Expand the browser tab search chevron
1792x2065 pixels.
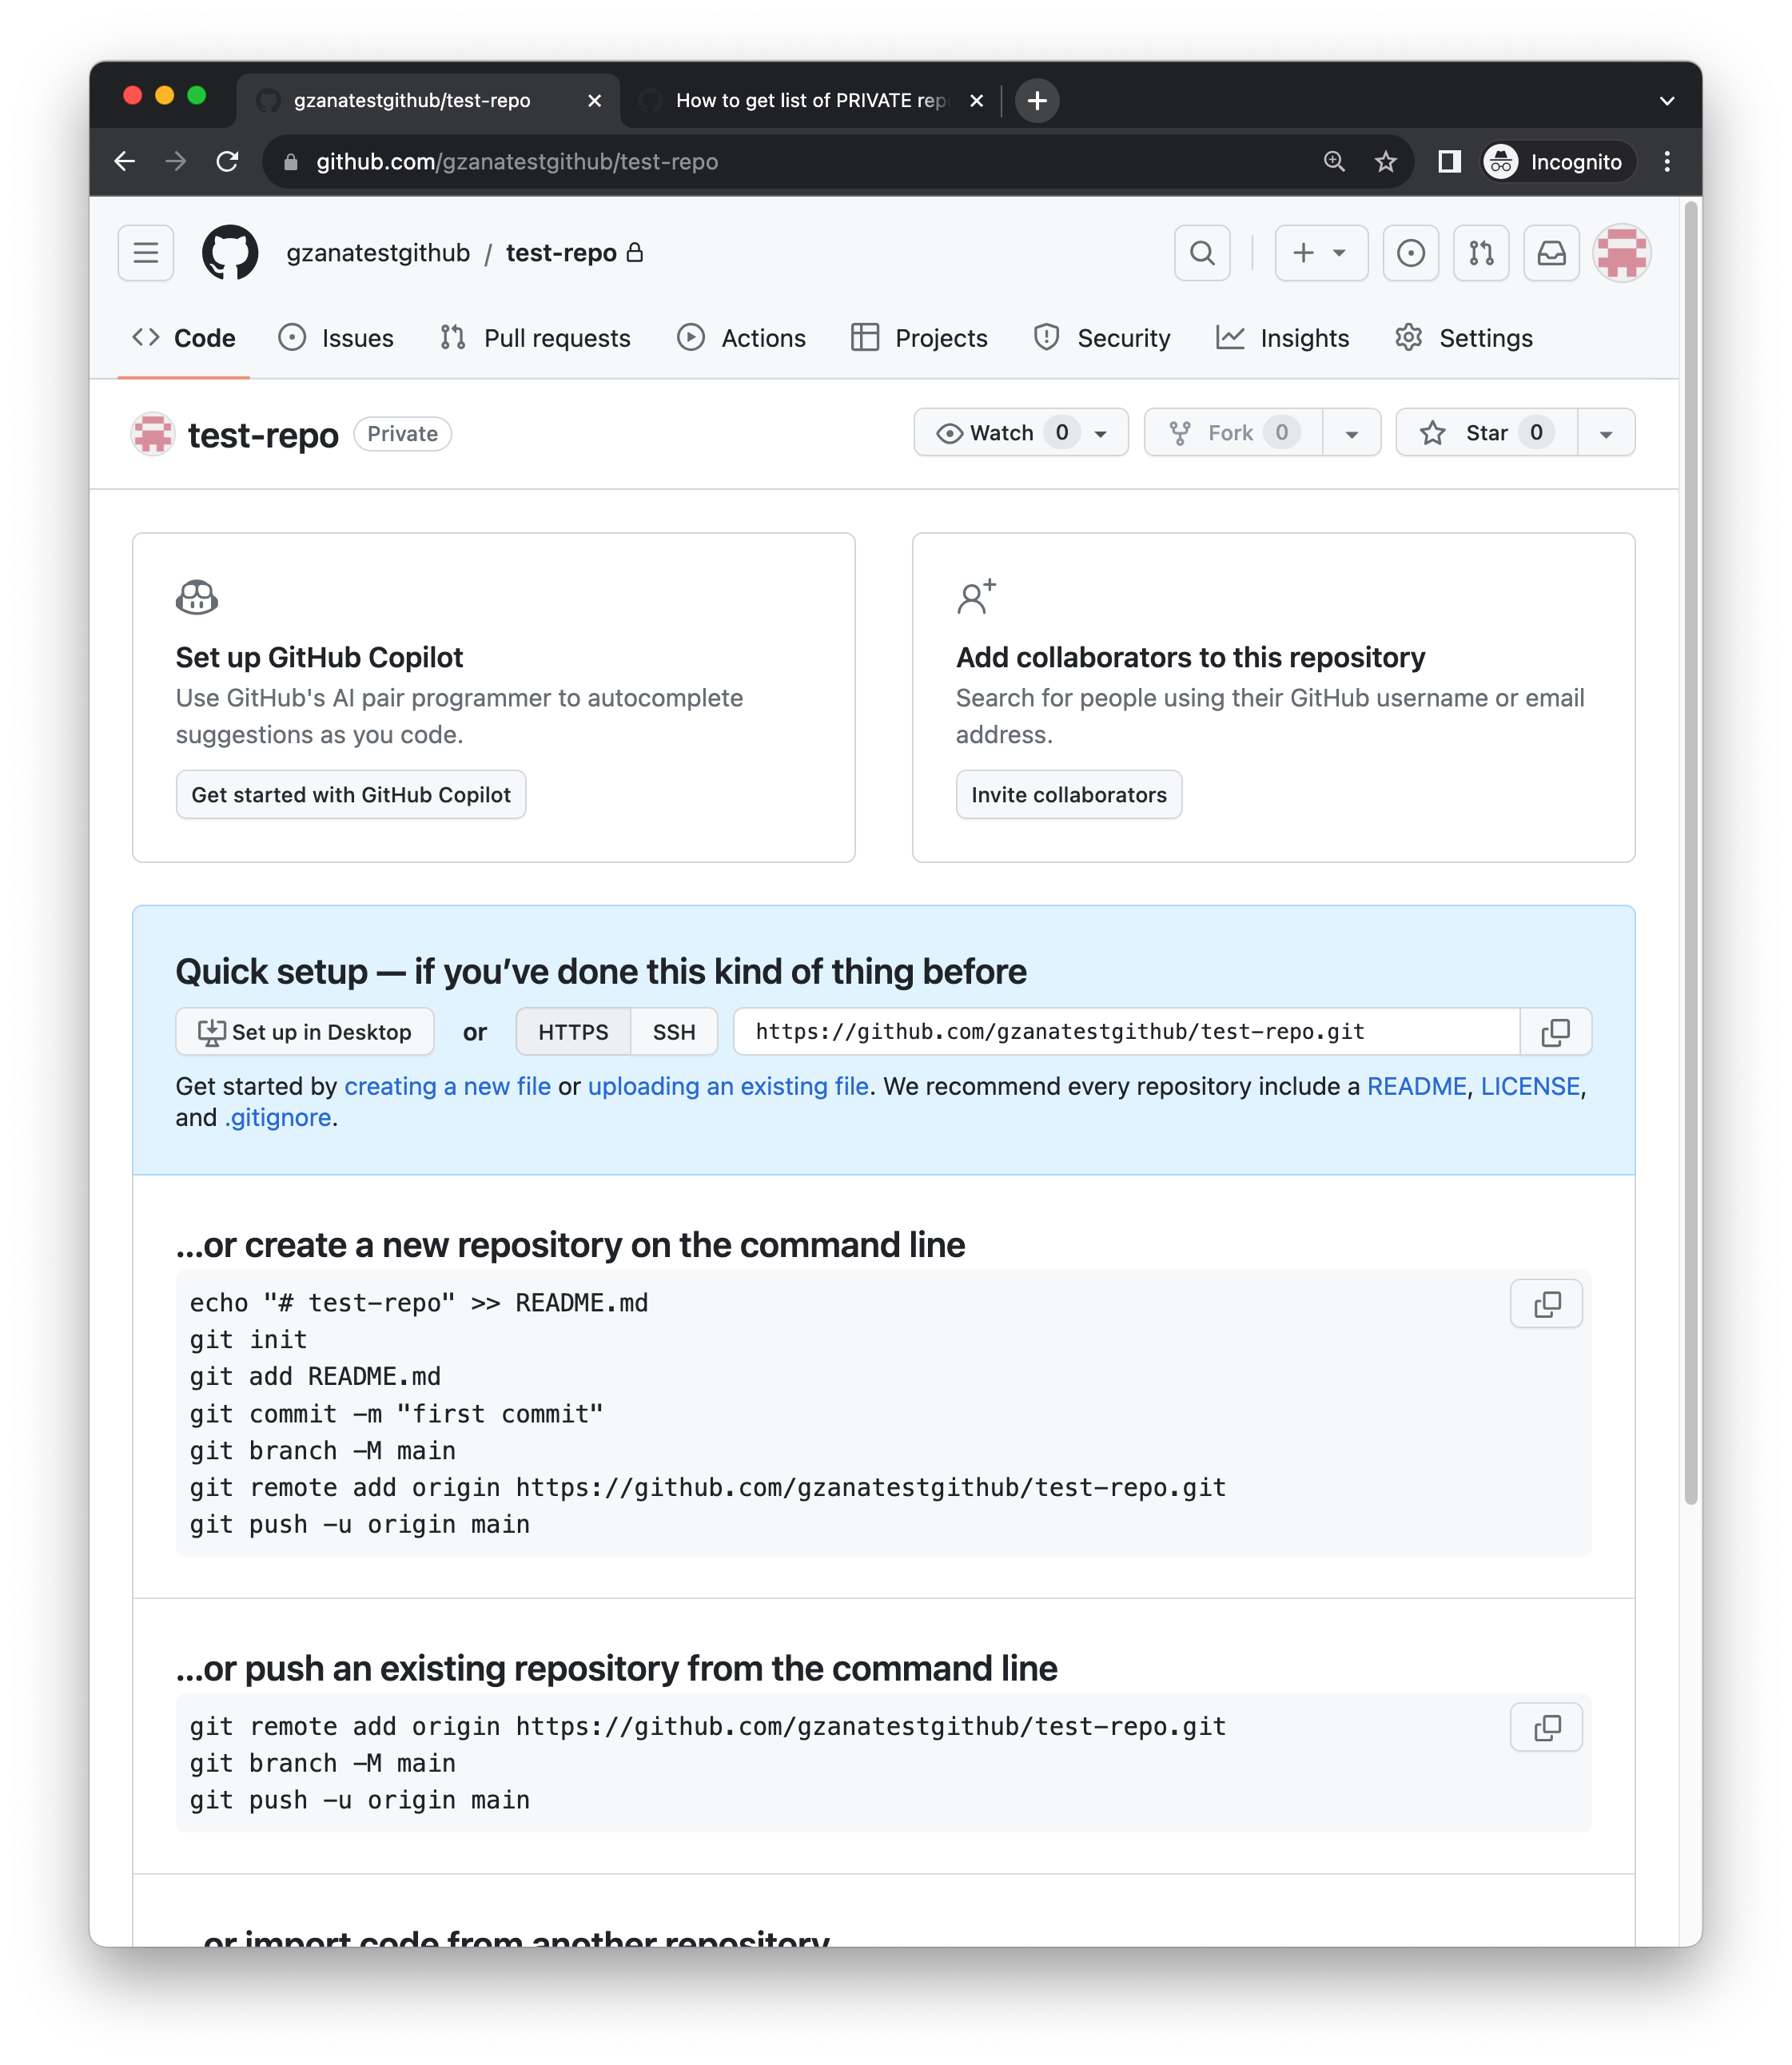pyautogui.click(x=1667, y=100)
